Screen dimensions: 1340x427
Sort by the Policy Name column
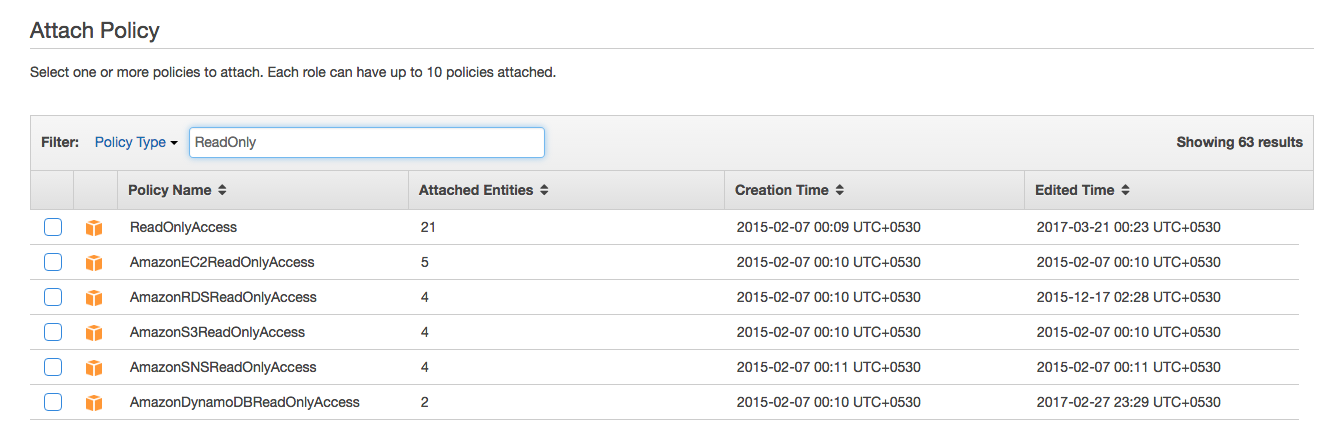point(177,190)
